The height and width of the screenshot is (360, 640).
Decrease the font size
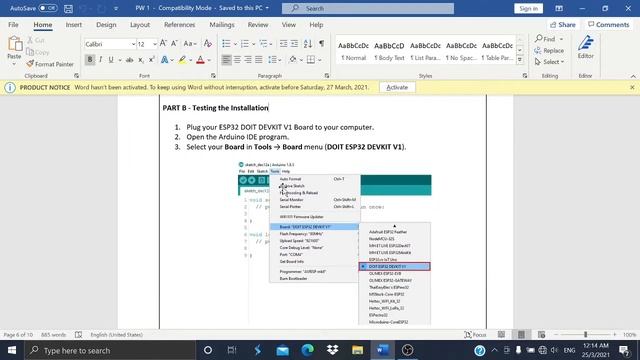(174, 44)
